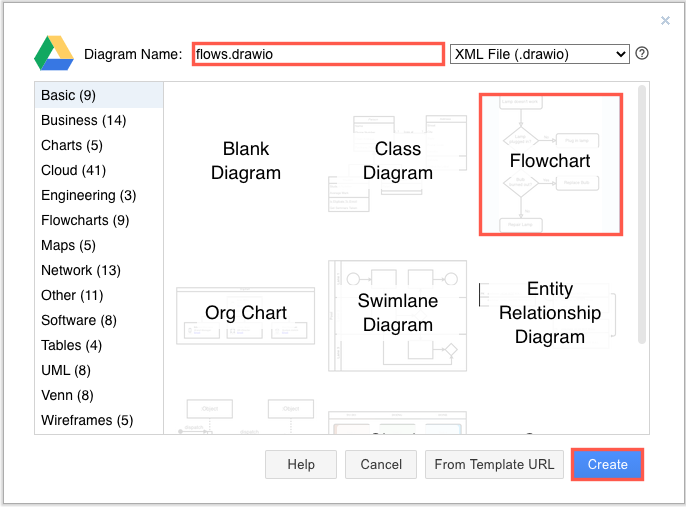
Task: Open the Tables (4) category
Action: point(99,345)
